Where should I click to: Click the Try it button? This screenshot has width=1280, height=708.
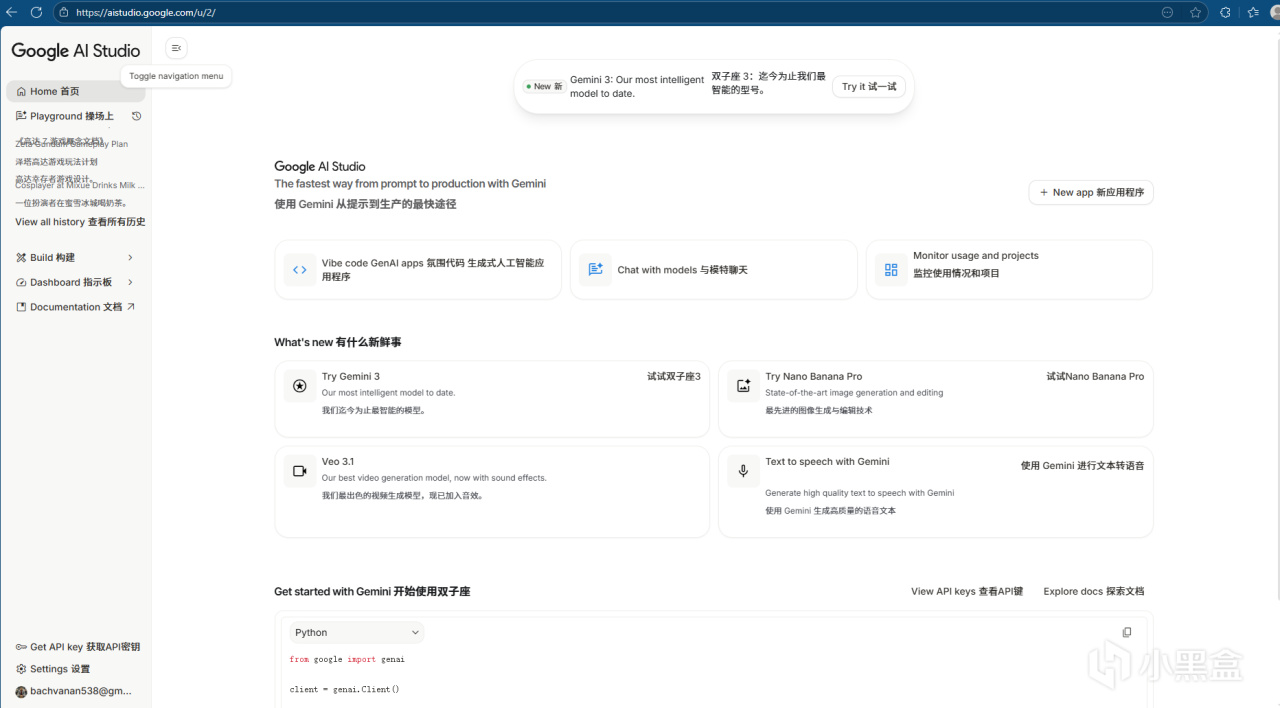point(869,87)
